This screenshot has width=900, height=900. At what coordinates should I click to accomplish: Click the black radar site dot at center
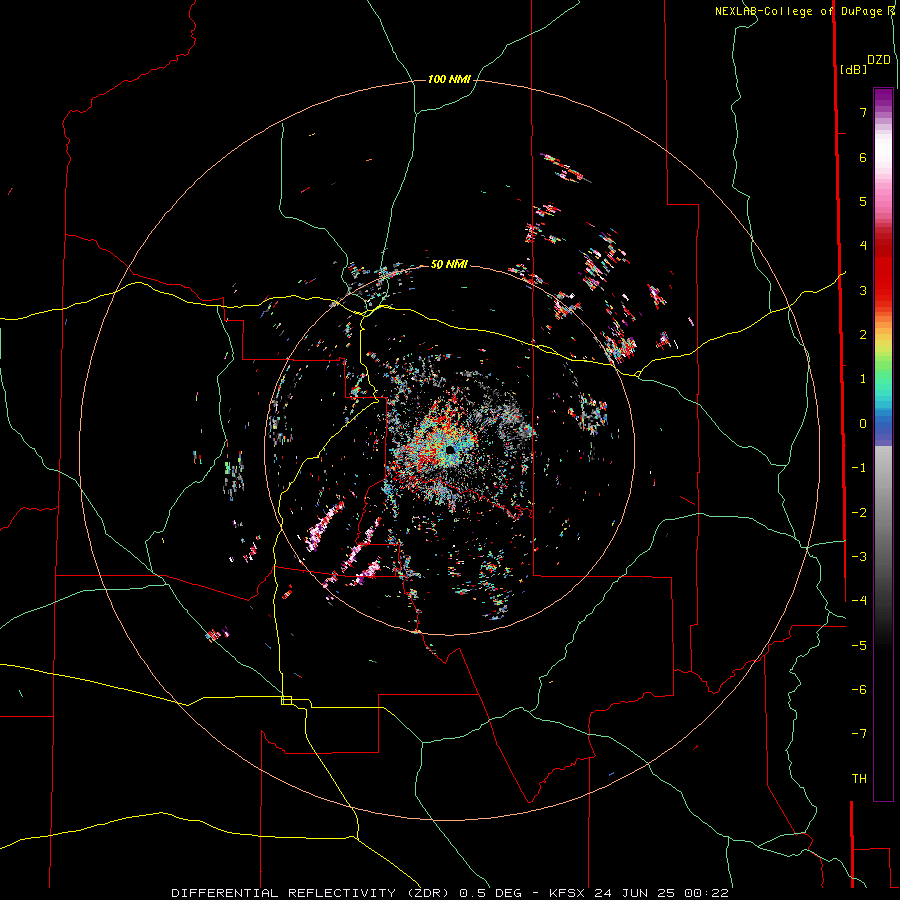point(449,449)
